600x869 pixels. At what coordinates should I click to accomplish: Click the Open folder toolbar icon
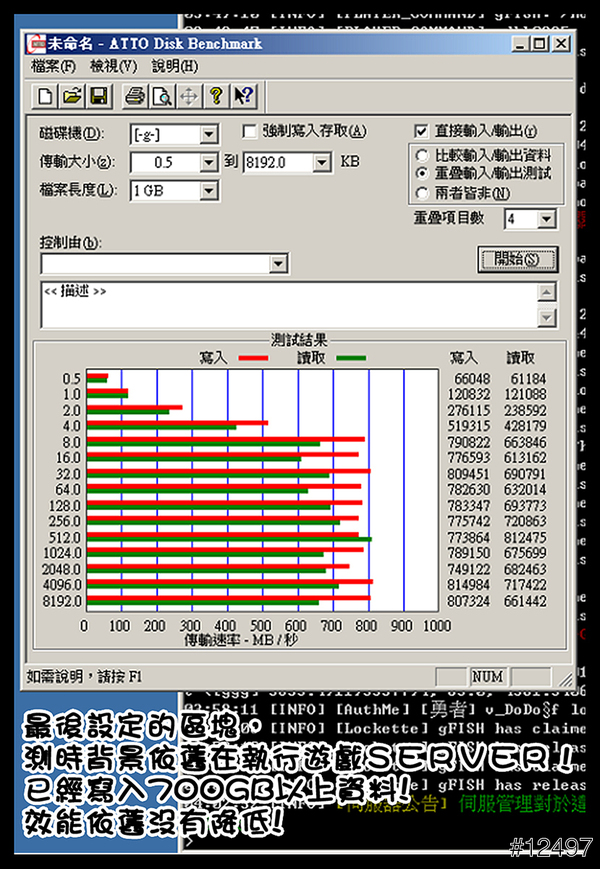pos(72,96)
